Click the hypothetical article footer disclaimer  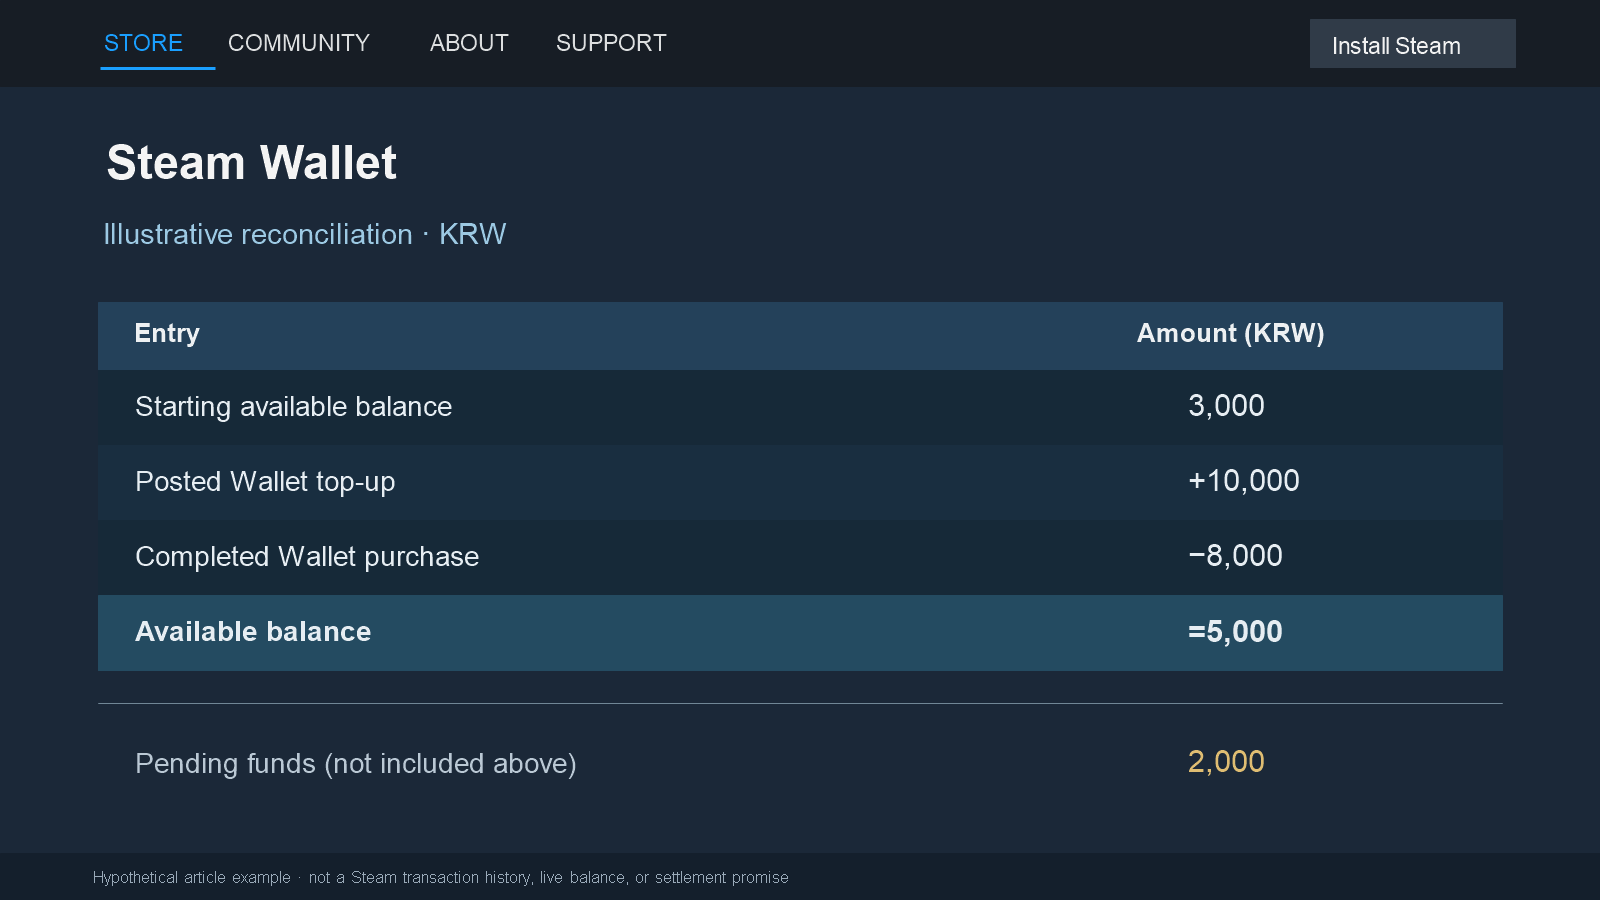[x=441, y=877]
